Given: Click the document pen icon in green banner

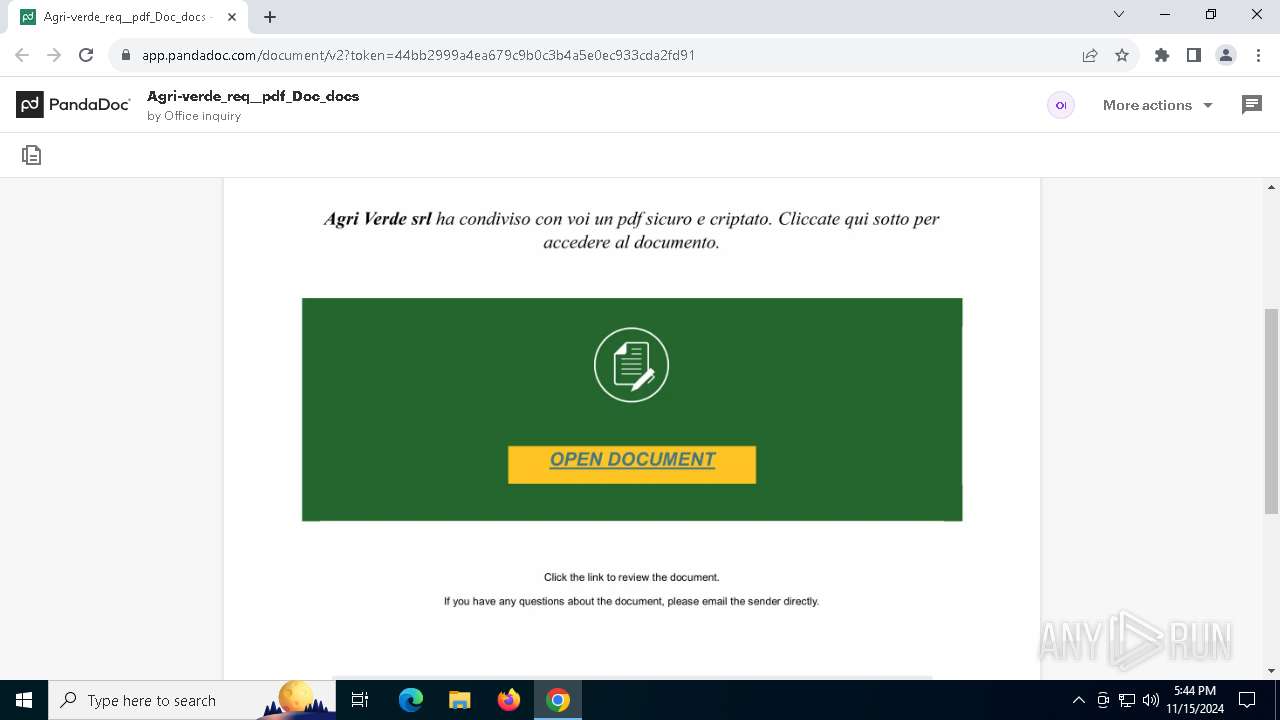Looking at the screenshot, I should (631, 365).
